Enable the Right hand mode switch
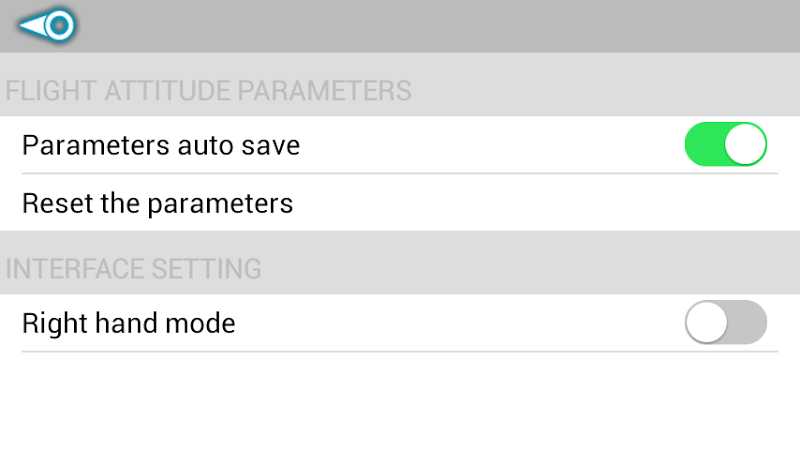 point(725,322)
